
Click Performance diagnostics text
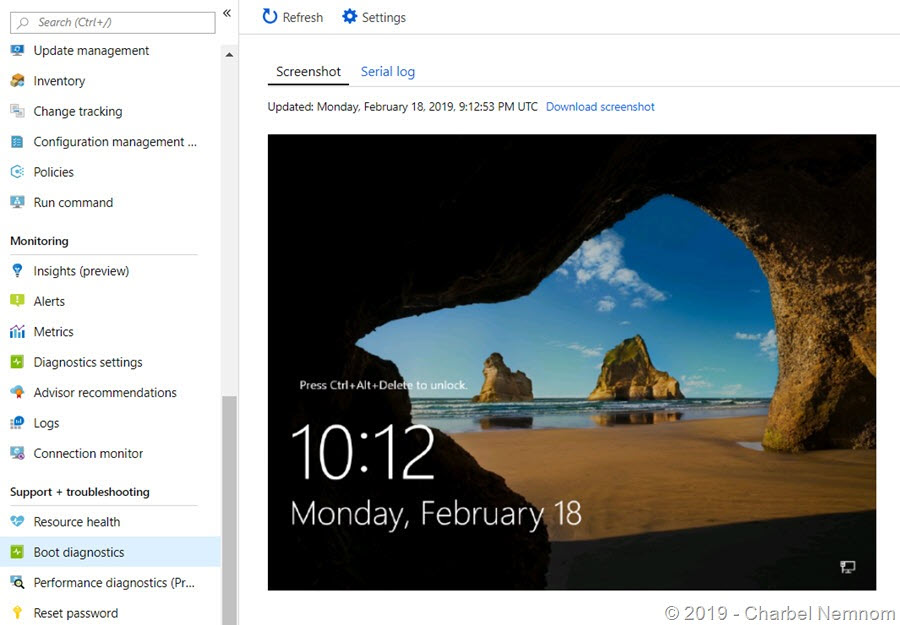pos(114,583)
